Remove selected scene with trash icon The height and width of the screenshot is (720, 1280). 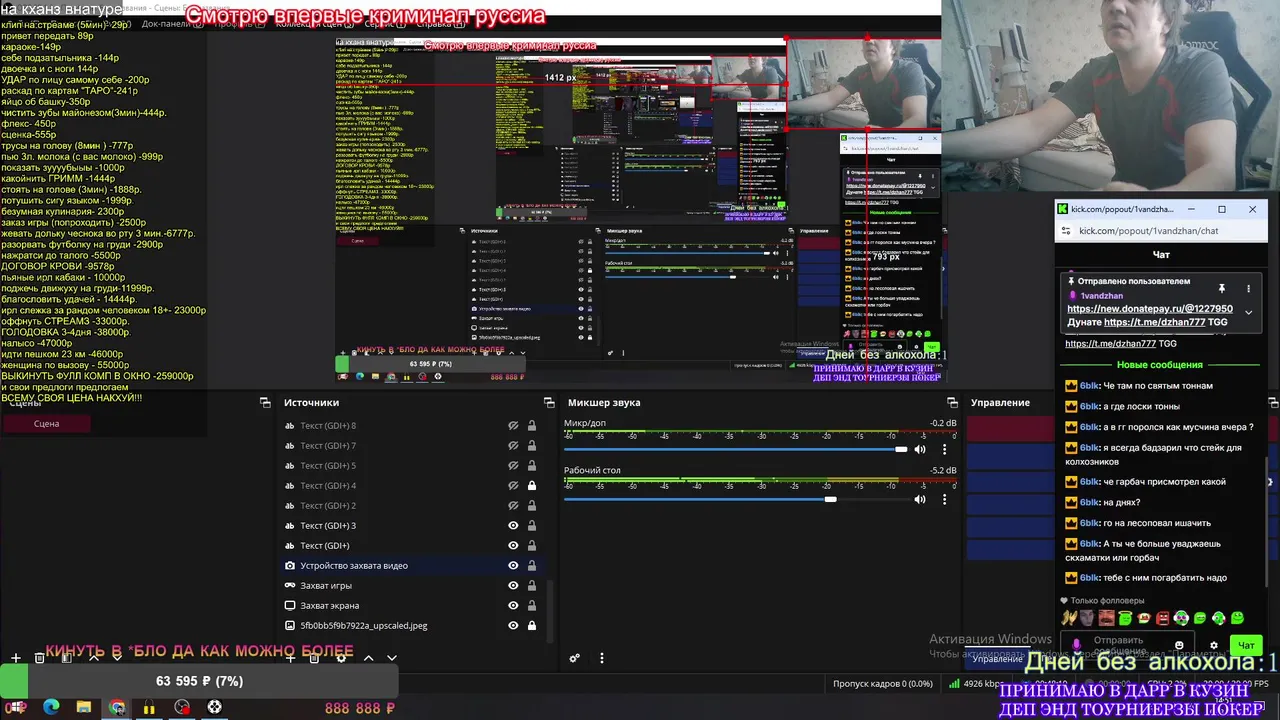click(40, 658)
